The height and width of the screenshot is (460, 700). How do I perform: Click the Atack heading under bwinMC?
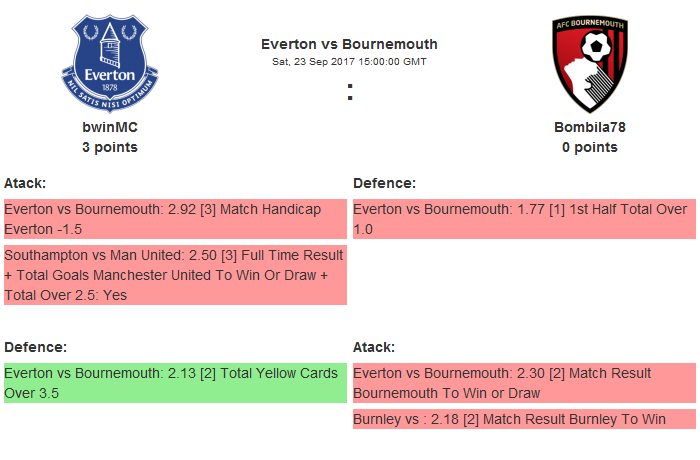(25, 183)
